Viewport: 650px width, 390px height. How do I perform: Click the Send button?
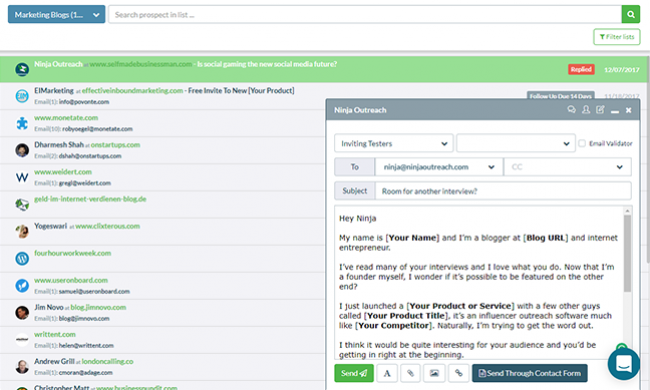[354, 373]
